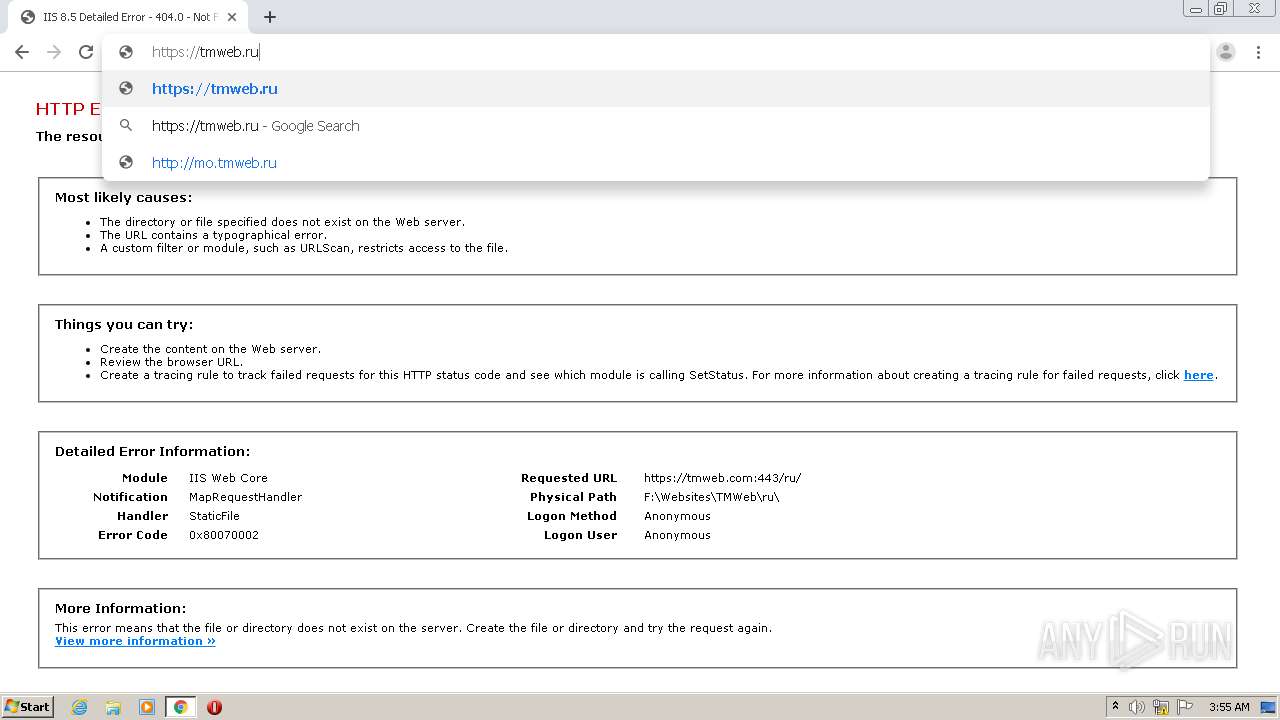The image size is (1280, 720).
Task: Click the 'MapRequestHandler' notification value
Action: pyautogui.click(x=245, y=497)
